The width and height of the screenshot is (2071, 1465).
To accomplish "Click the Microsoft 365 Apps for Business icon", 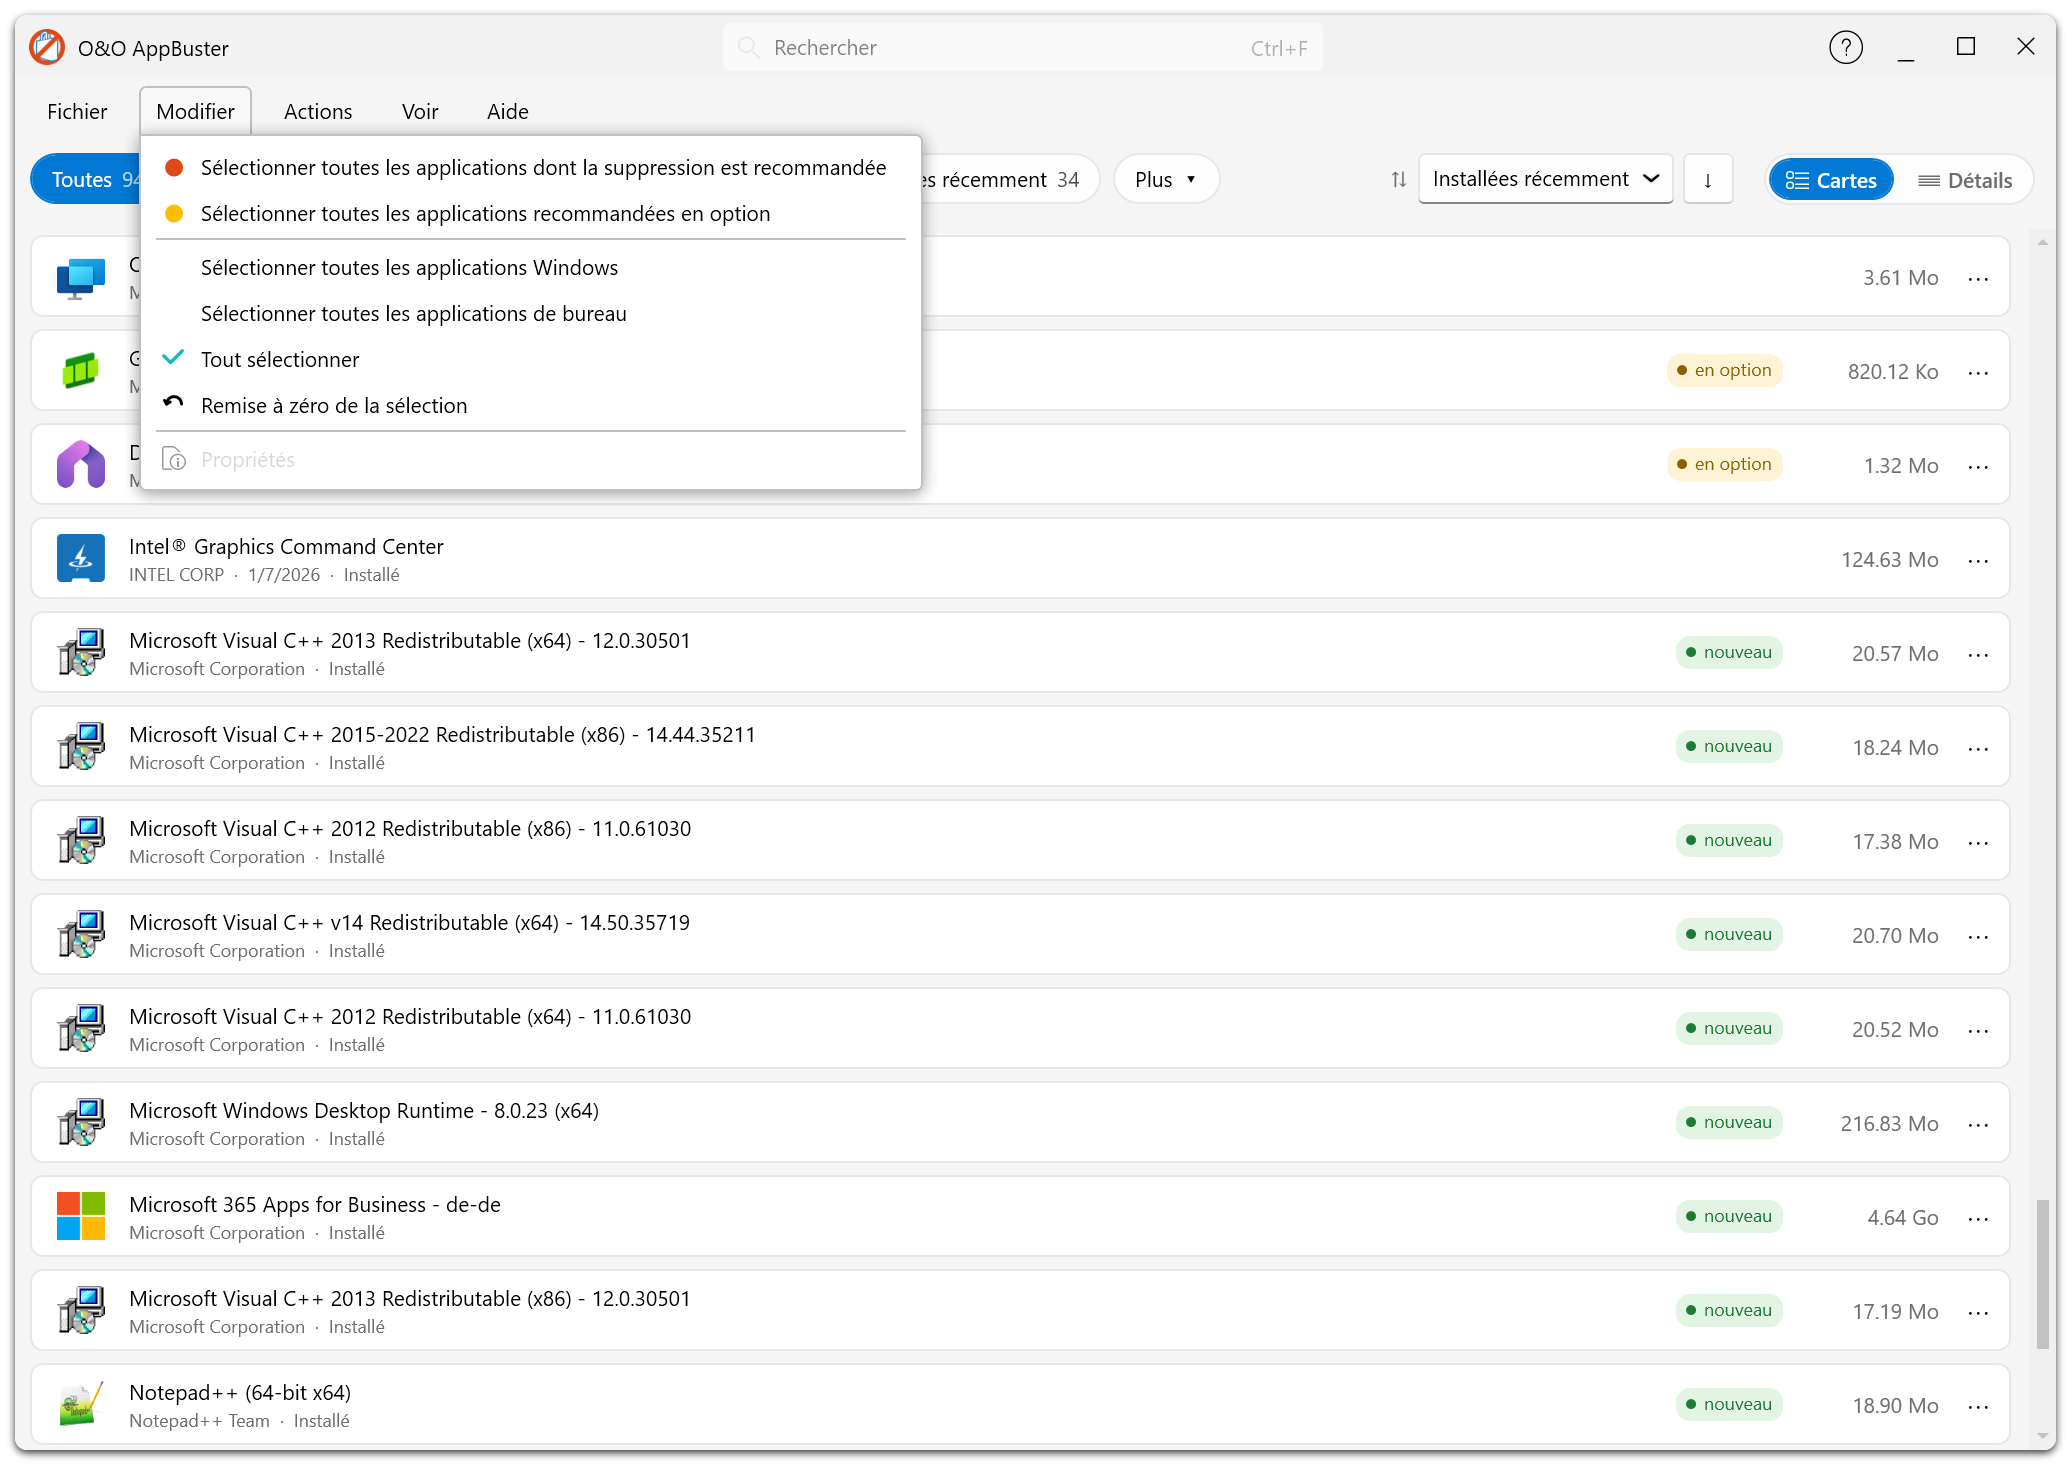I will [81, 1217].
